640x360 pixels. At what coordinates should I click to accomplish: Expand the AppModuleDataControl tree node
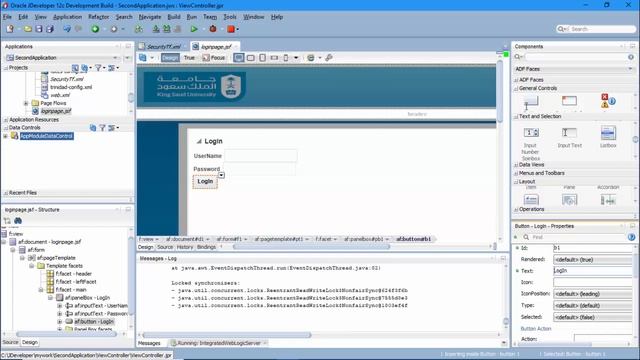tap(6, 136)
